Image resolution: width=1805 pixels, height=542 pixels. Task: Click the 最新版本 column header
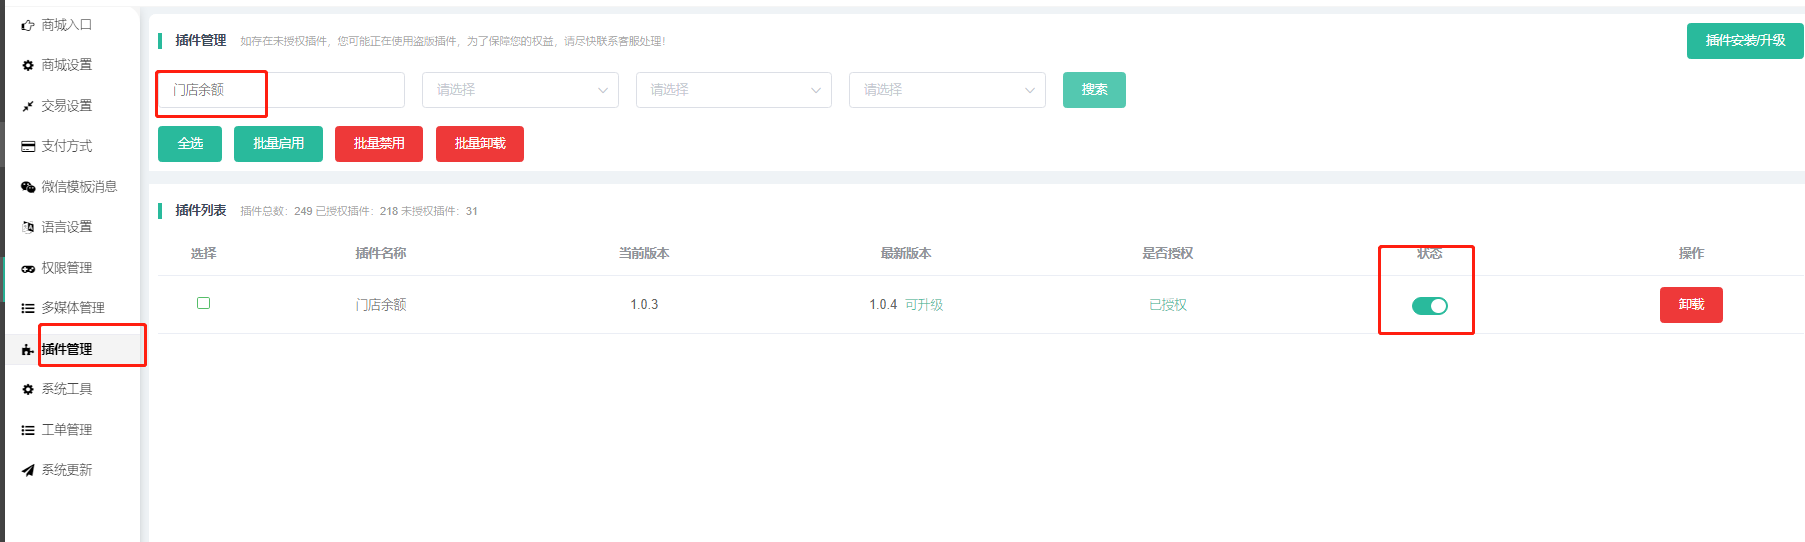[906, 254]
